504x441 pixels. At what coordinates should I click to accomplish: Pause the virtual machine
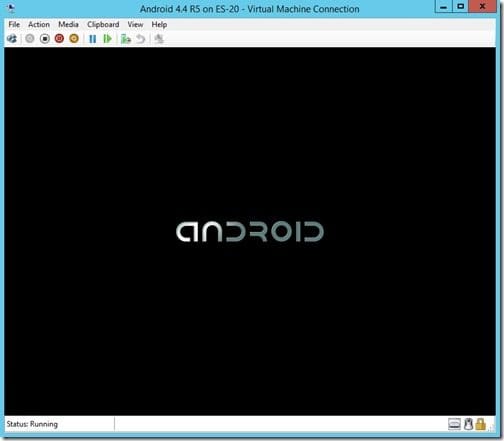(x=93, y=39)
